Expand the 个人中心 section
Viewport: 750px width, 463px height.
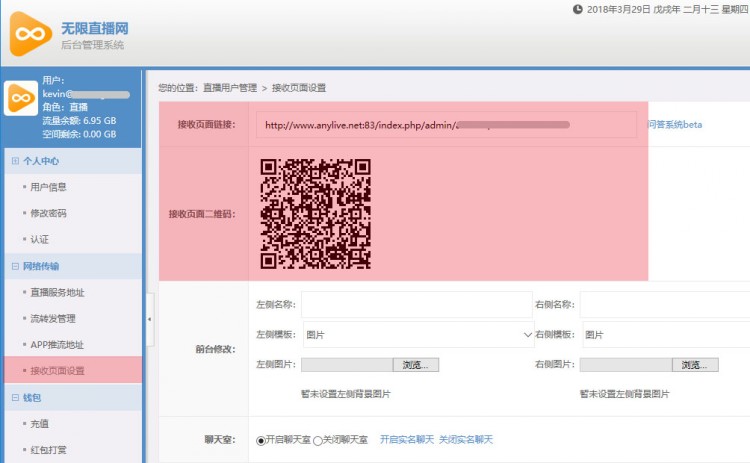15,161
